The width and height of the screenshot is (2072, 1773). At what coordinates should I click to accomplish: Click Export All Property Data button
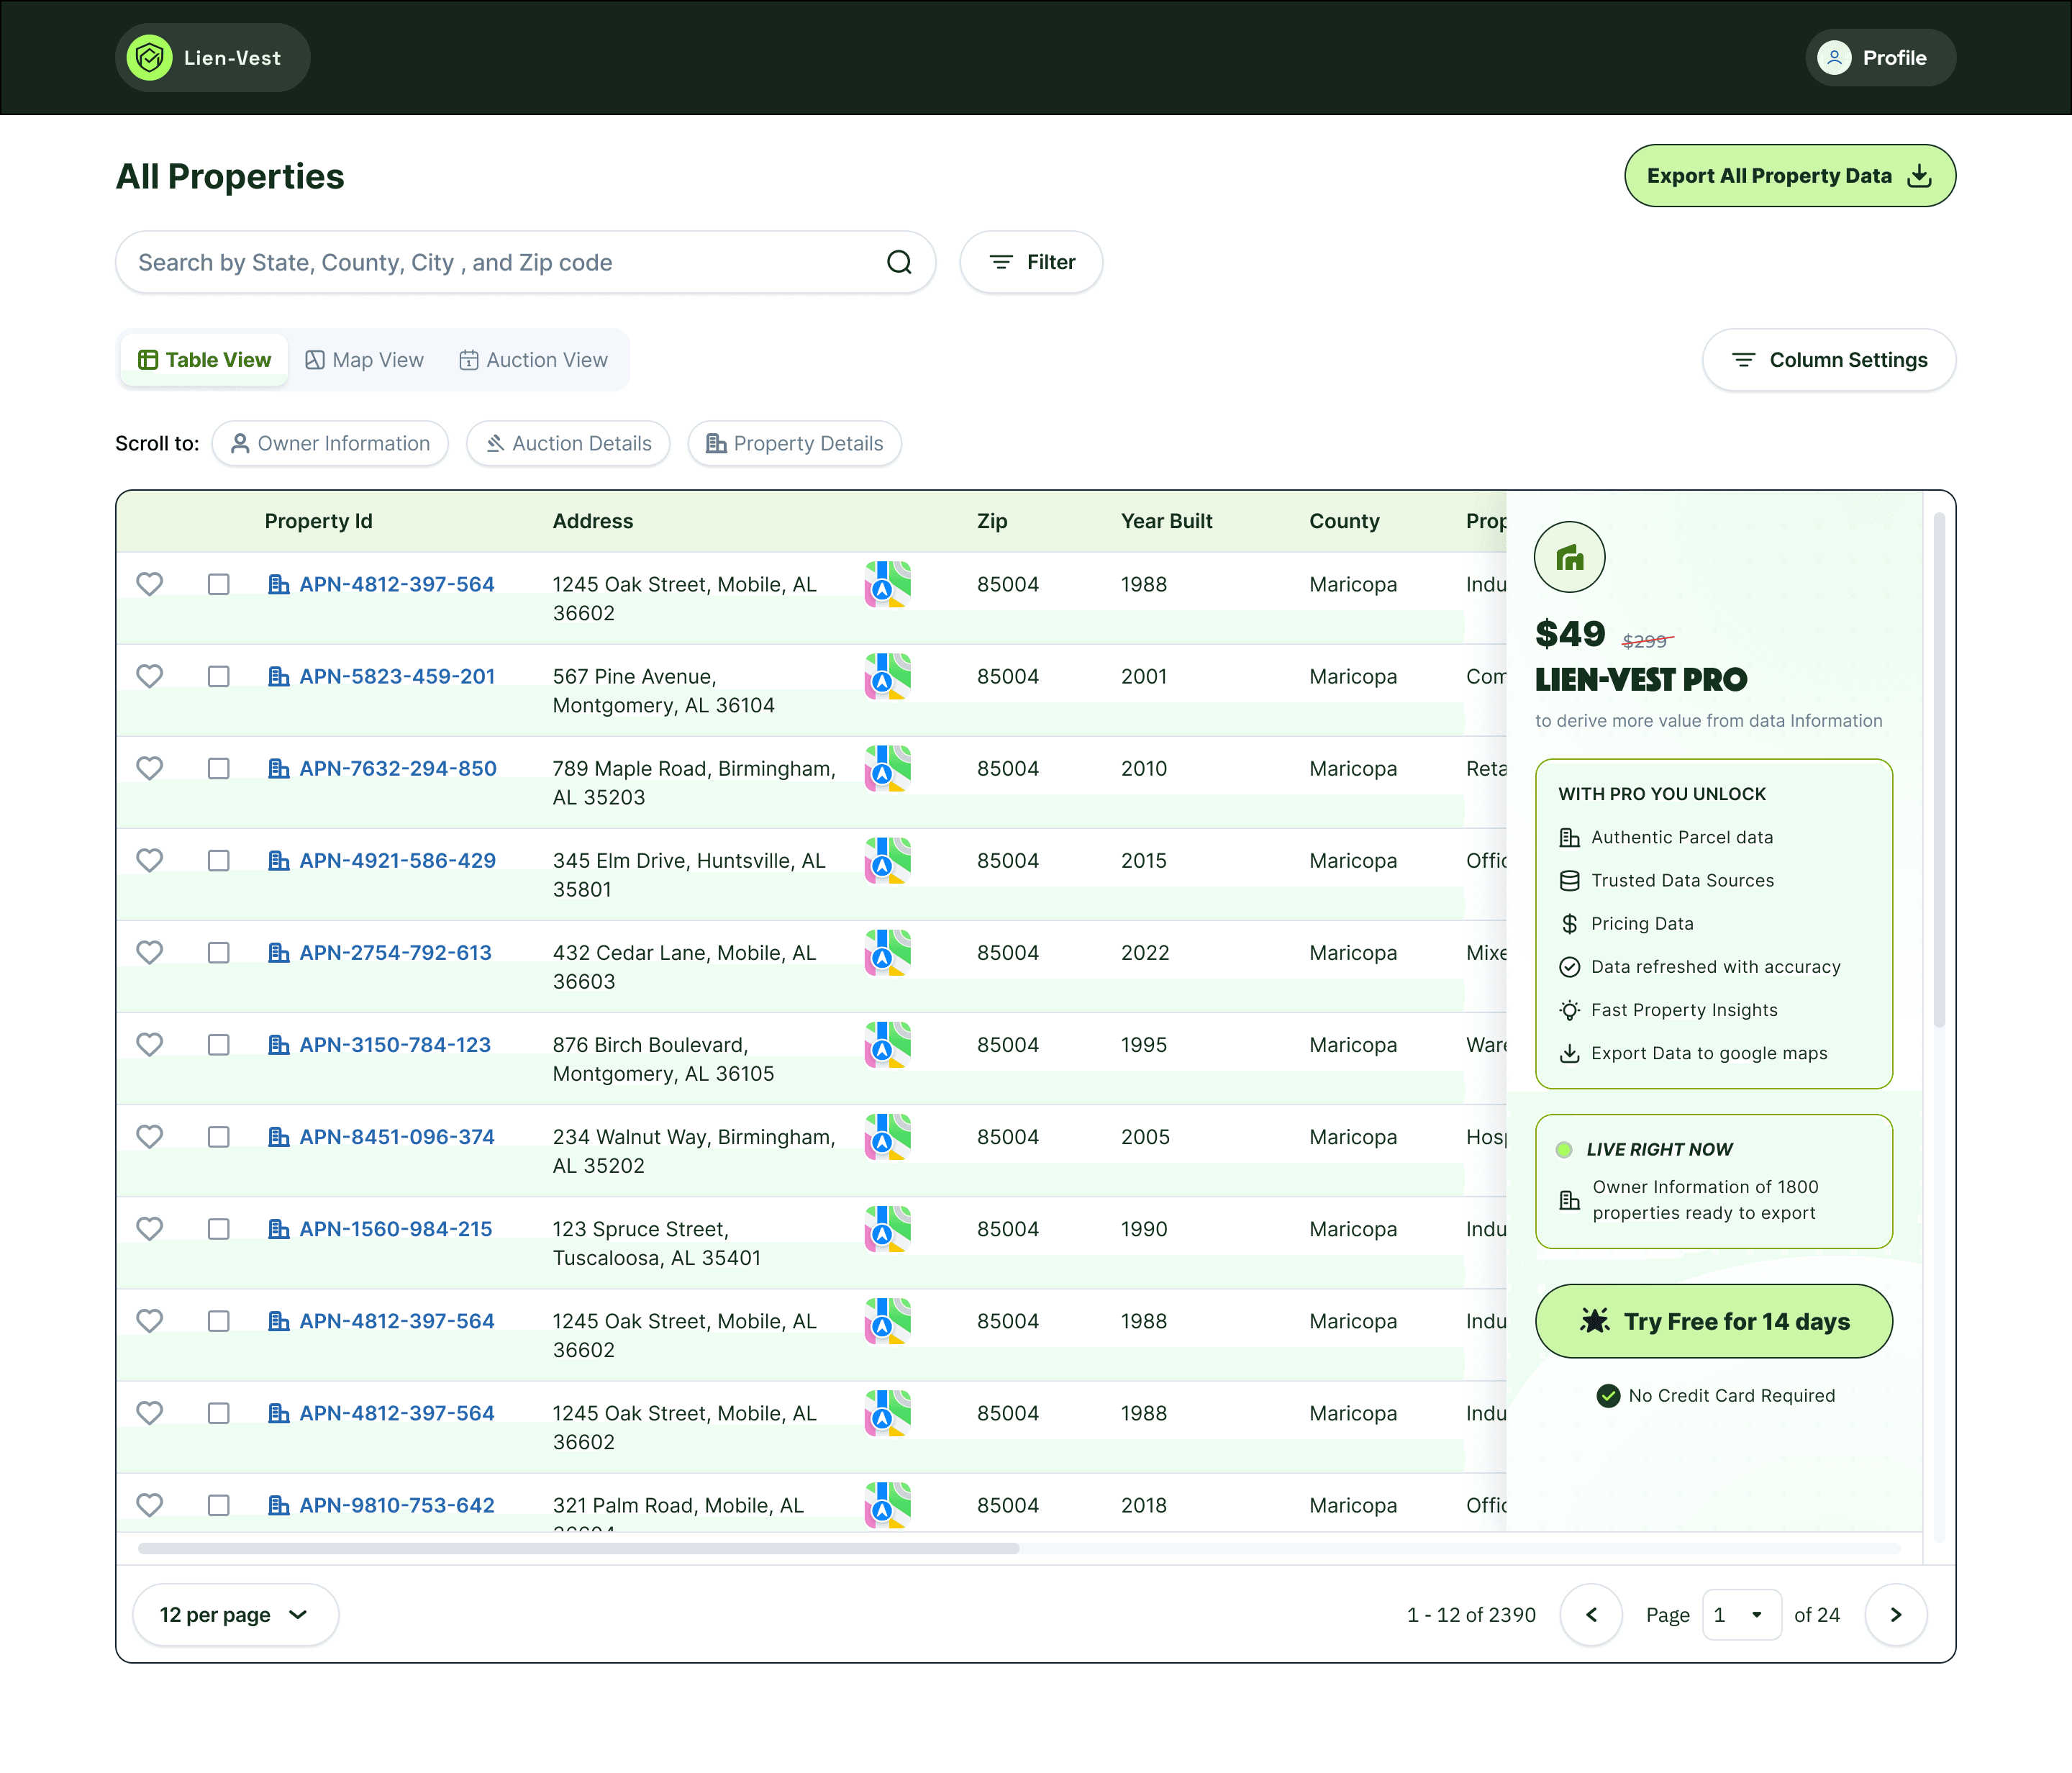pos(1789,176)
